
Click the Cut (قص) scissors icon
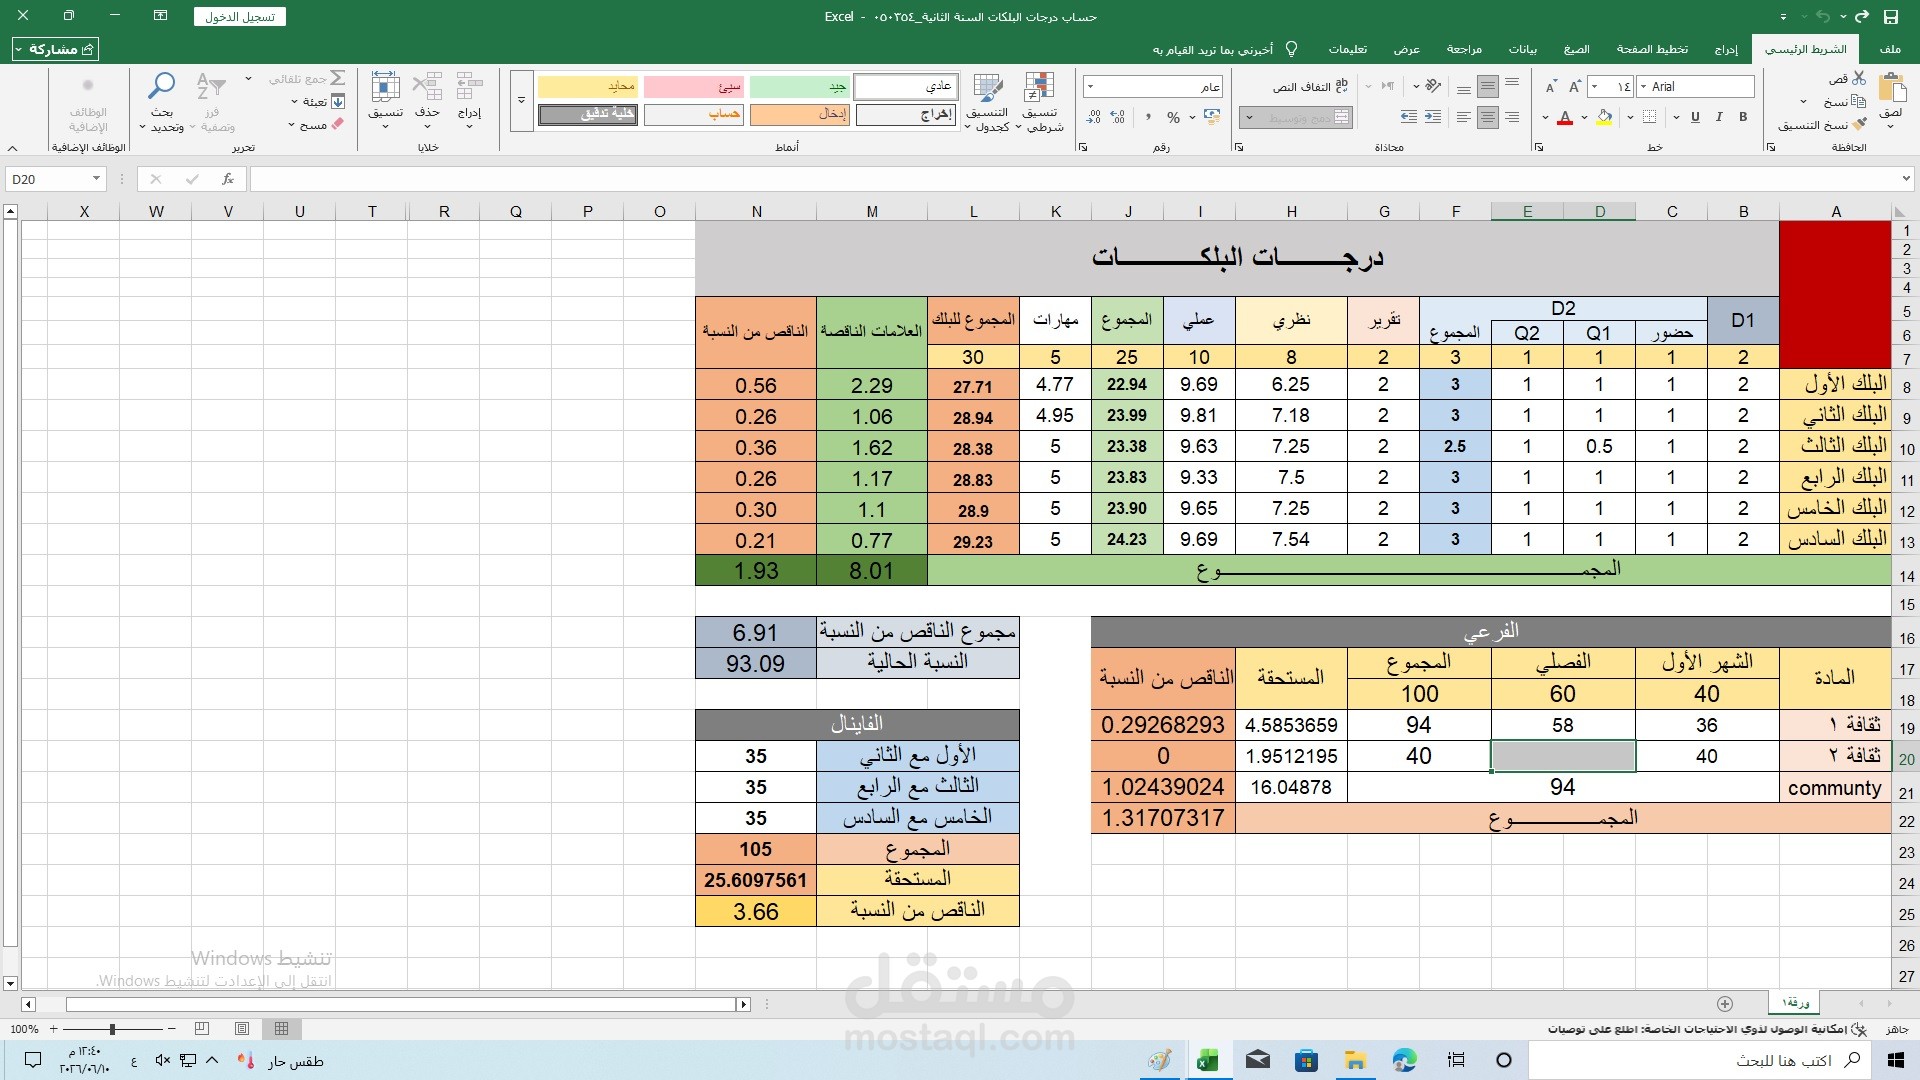pos(1859,78)
